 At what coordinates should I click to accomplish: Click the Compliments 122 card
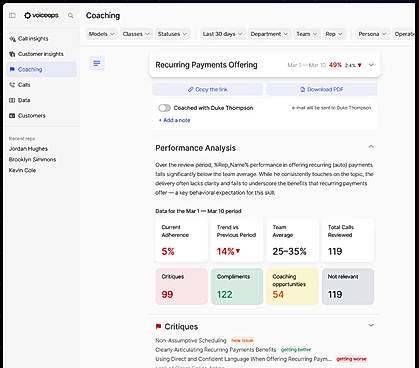(237, 287)
